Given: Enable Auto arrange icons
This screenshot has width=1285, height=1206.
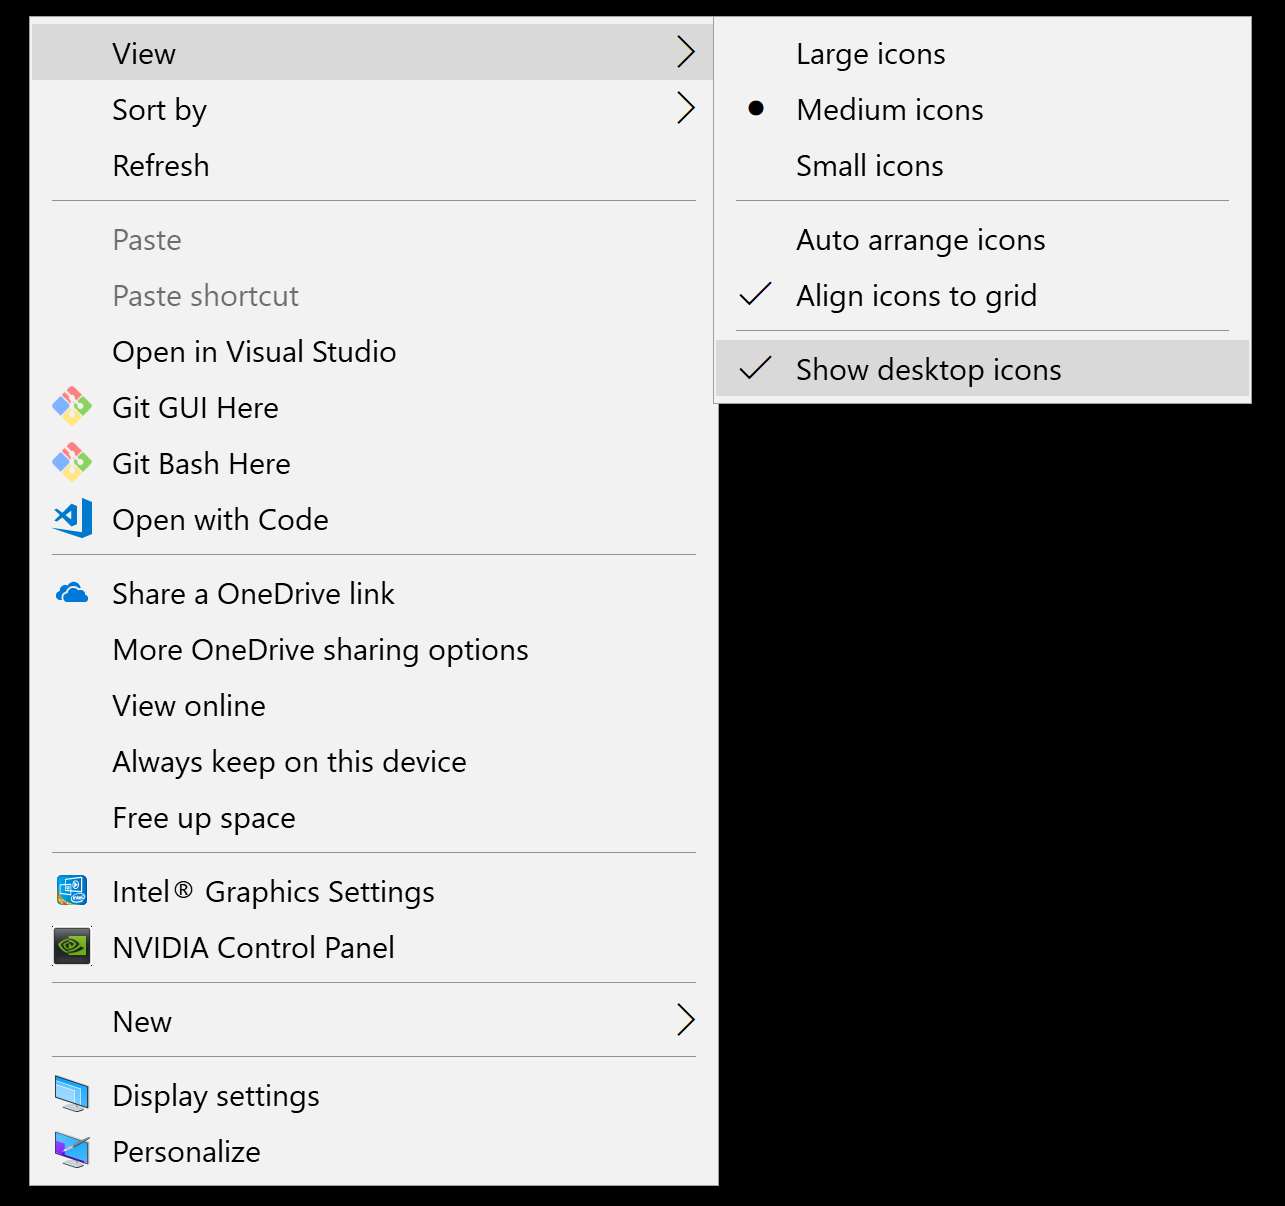Looking at the screenshot, I should [x=920, y=240].
